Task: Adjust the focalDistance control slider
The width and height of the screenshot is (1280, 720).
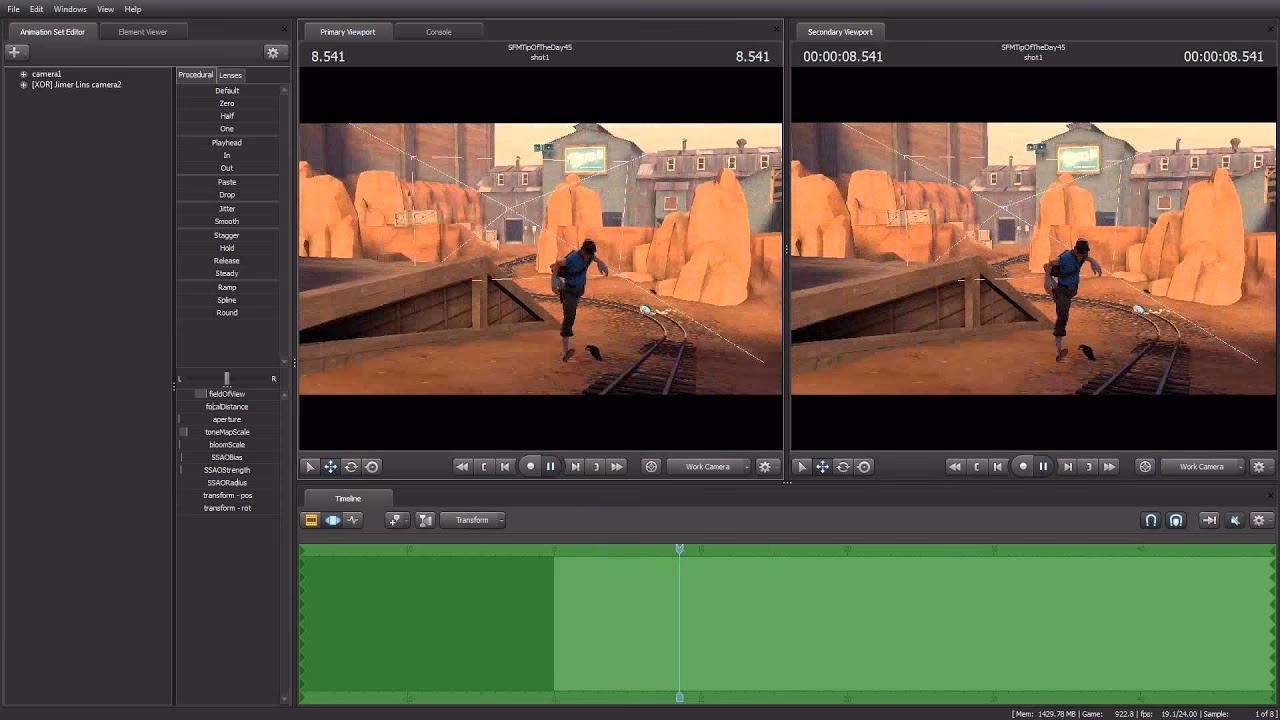Action: [227, 407]
